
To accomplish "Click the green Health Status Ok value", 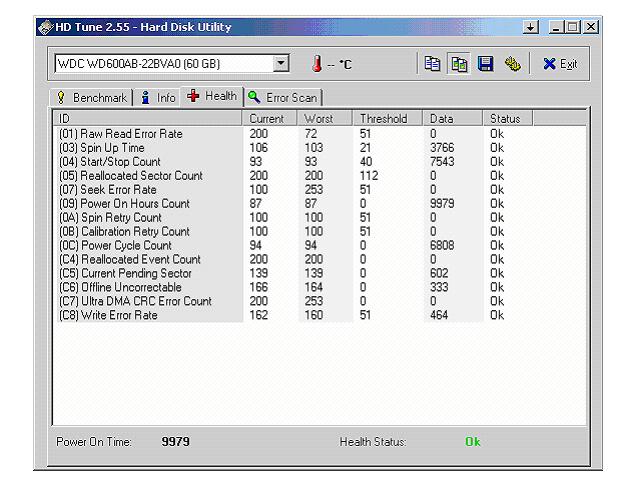I will [x=473, y=442].
